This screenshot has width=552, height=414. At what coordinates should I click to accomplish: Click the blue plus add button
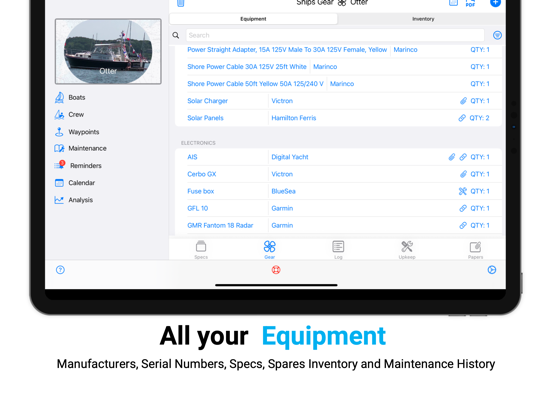coord(495,3)
